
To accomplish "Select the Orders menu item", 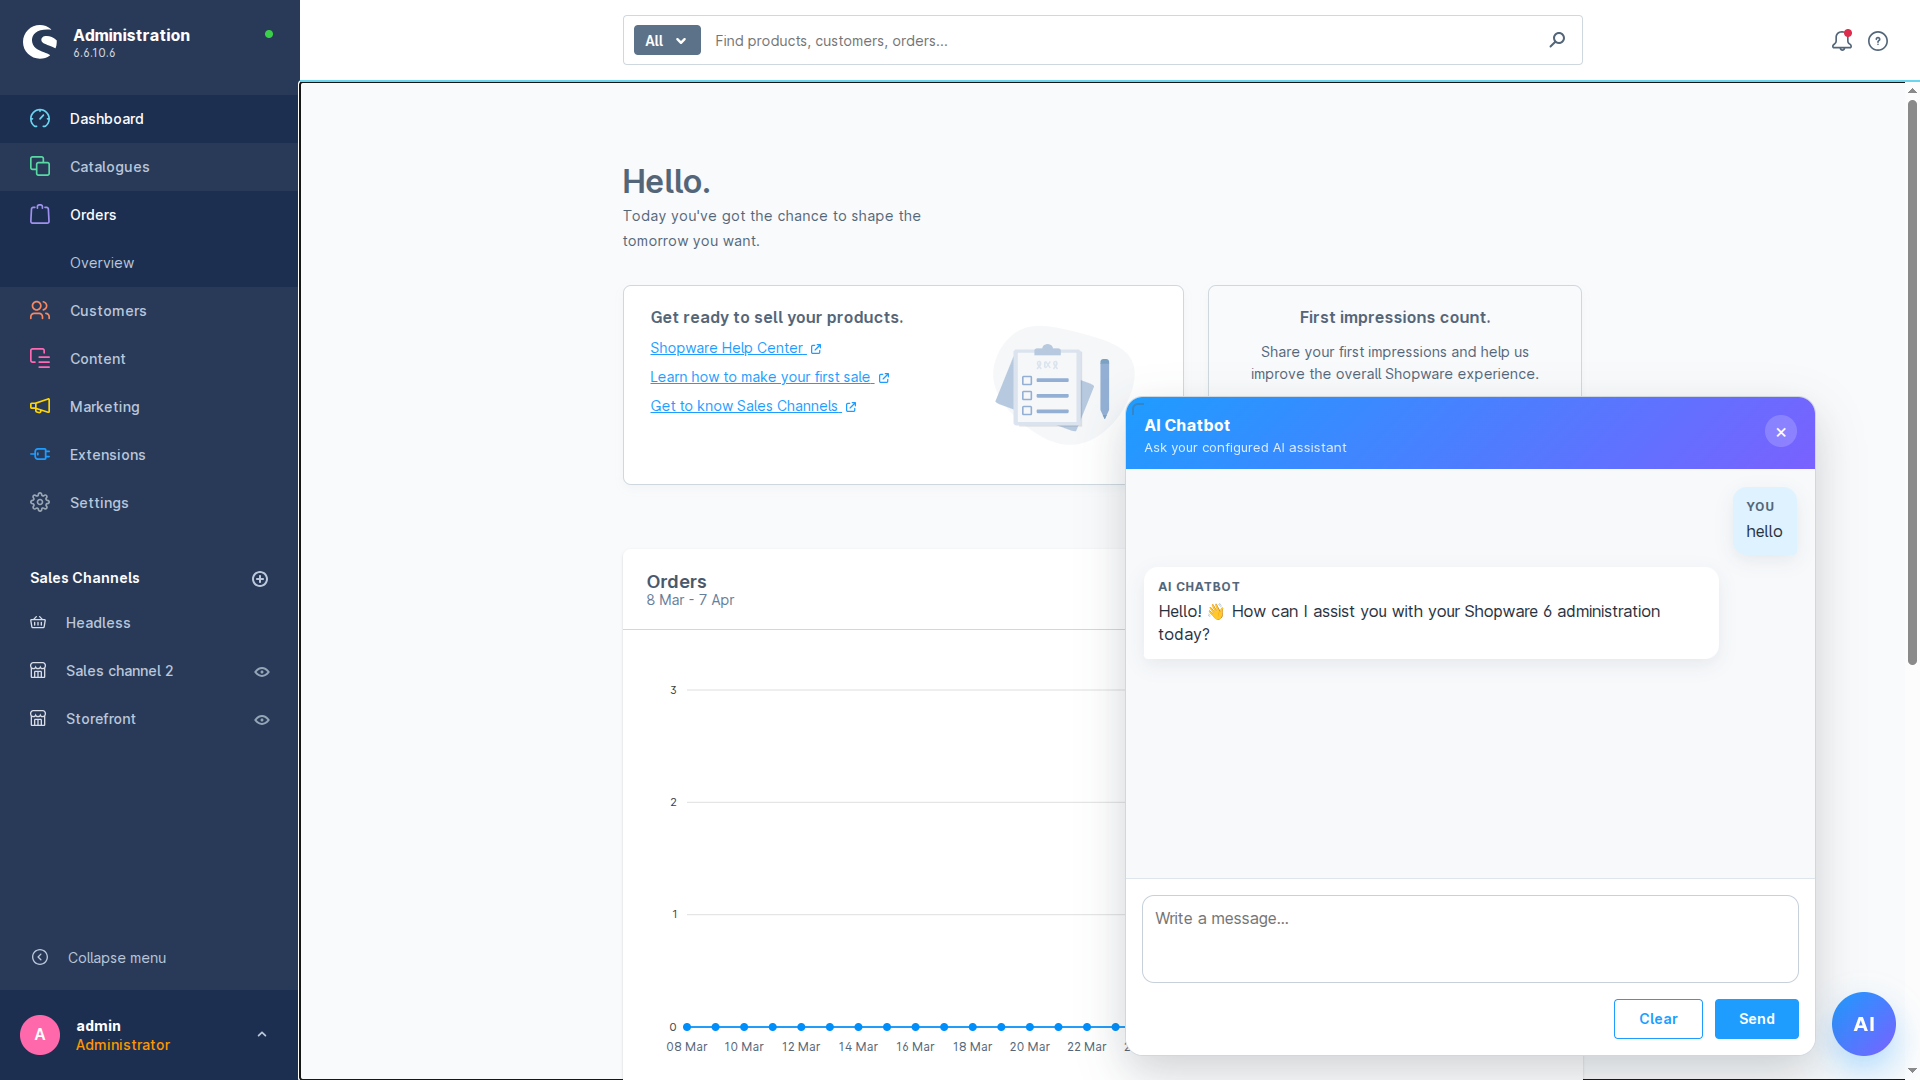I will [x=150, y=215].
